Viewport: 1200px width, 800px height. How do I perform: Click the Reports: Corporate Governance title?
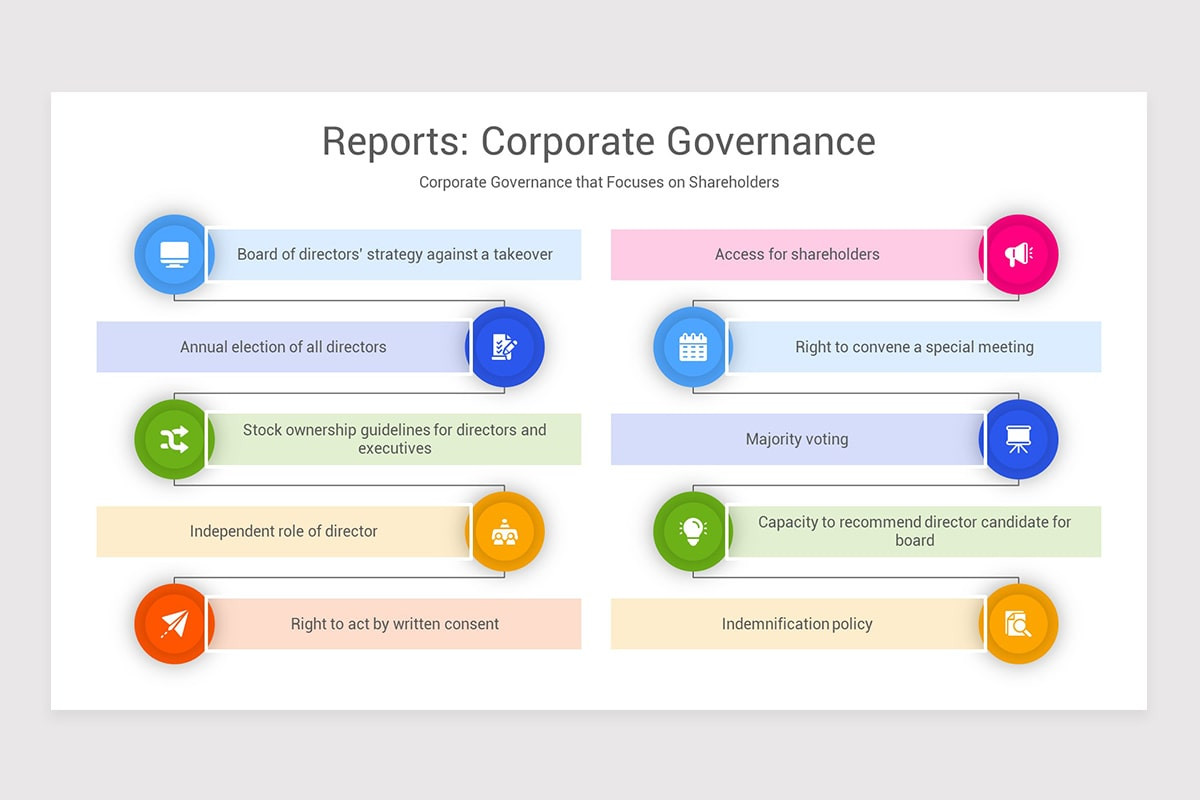(x=599, y=141)
